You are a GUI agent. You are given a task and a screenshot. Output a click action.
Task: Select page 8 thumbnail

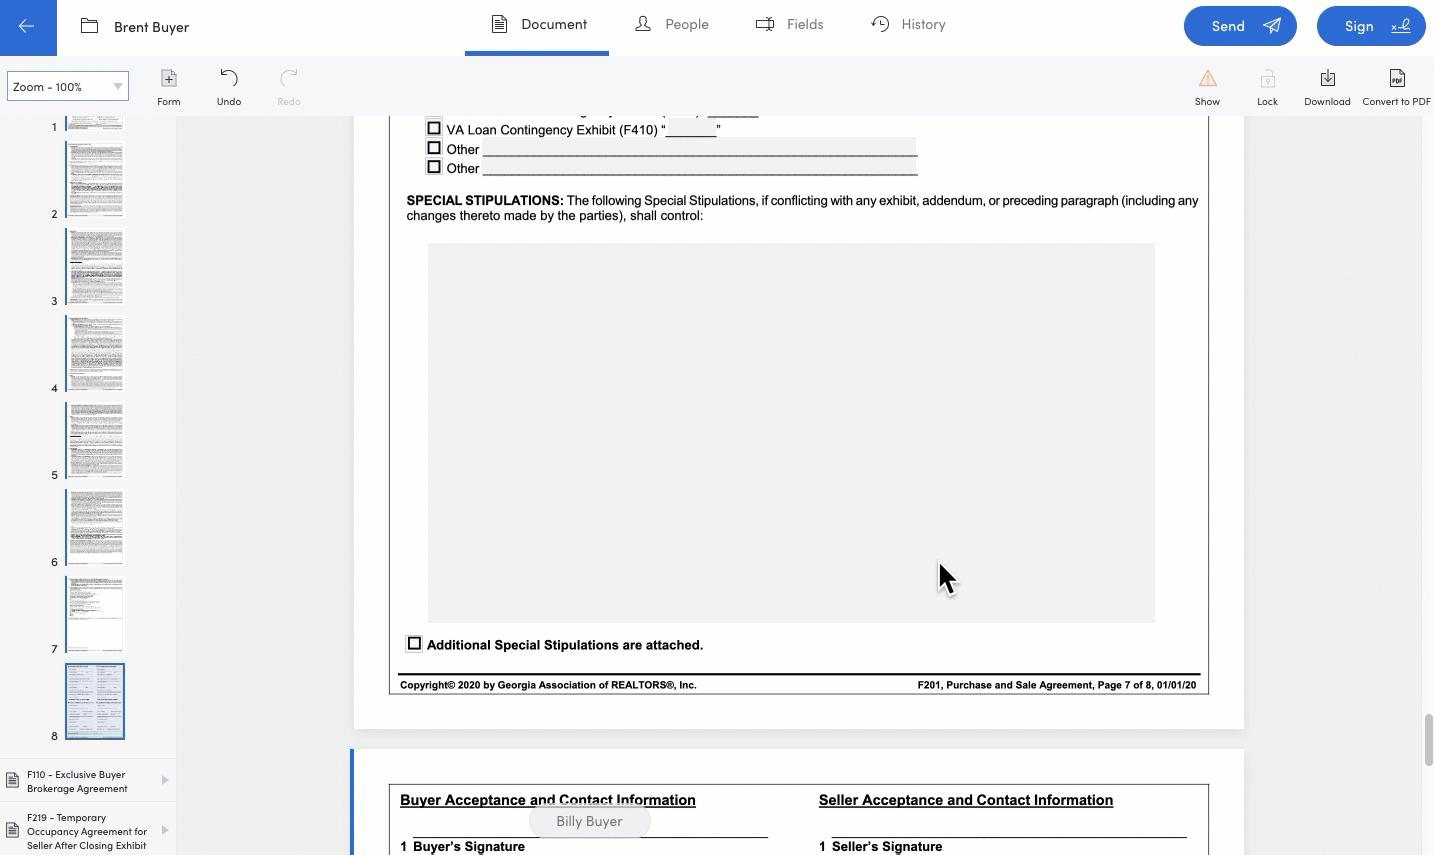tap(95, 702)
